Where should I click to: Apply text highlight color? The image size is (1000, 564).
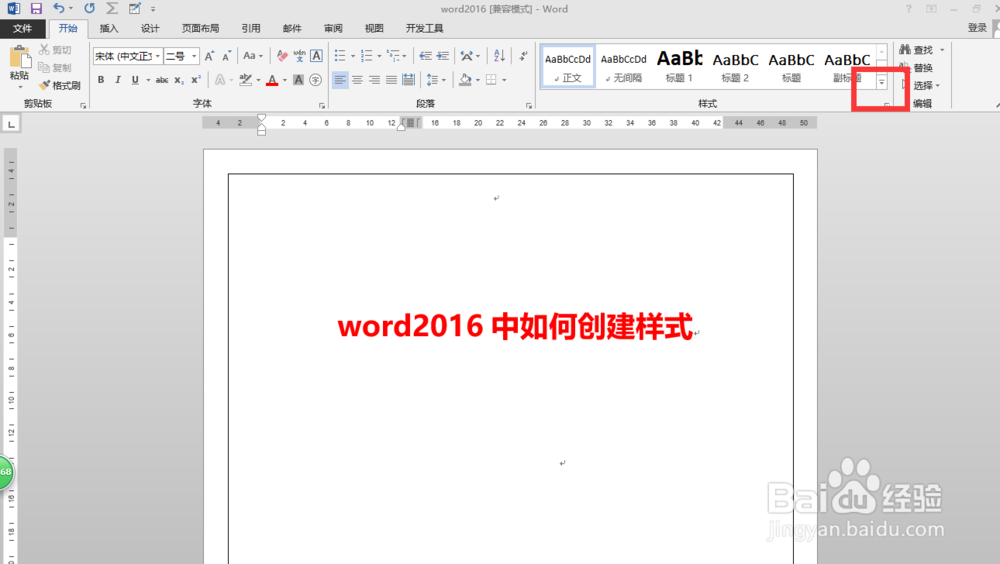[246, 80]
